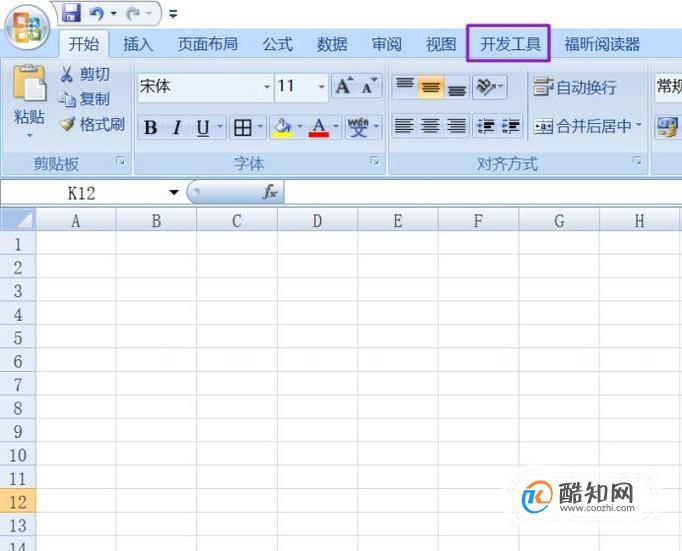Open the 对齐方式 dialog launcher
Image resolution: width=682 pixels, height=551 pixels.
pos(637,161)
